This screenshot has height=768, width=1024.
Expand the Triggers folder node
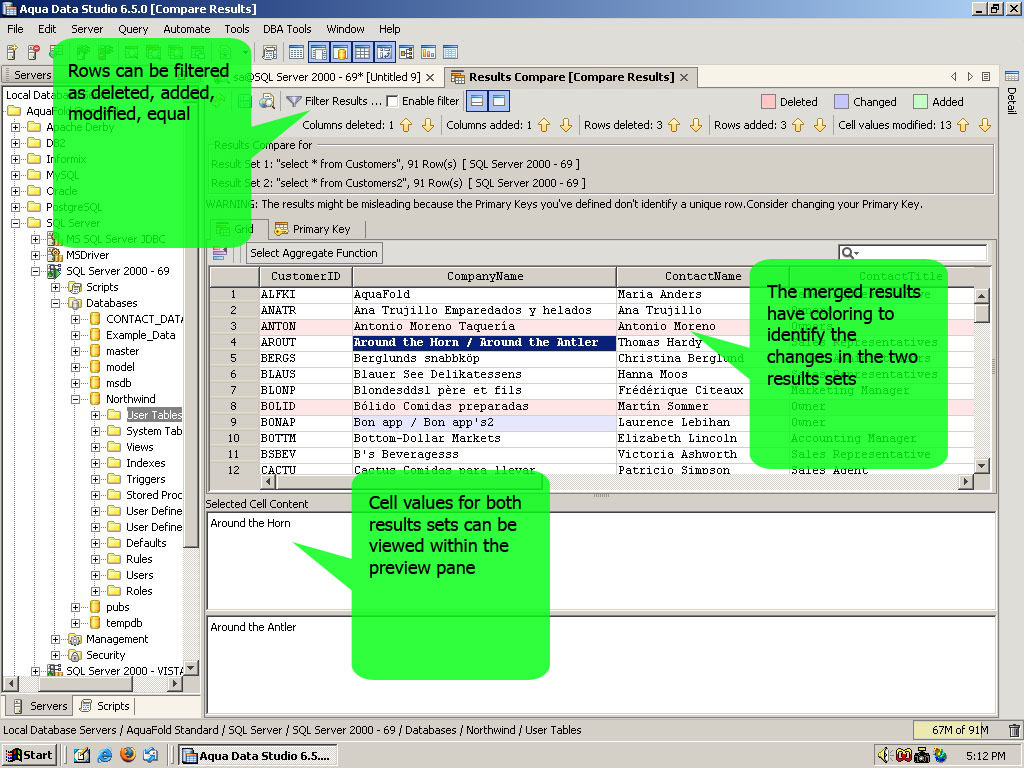pos(95,479)
